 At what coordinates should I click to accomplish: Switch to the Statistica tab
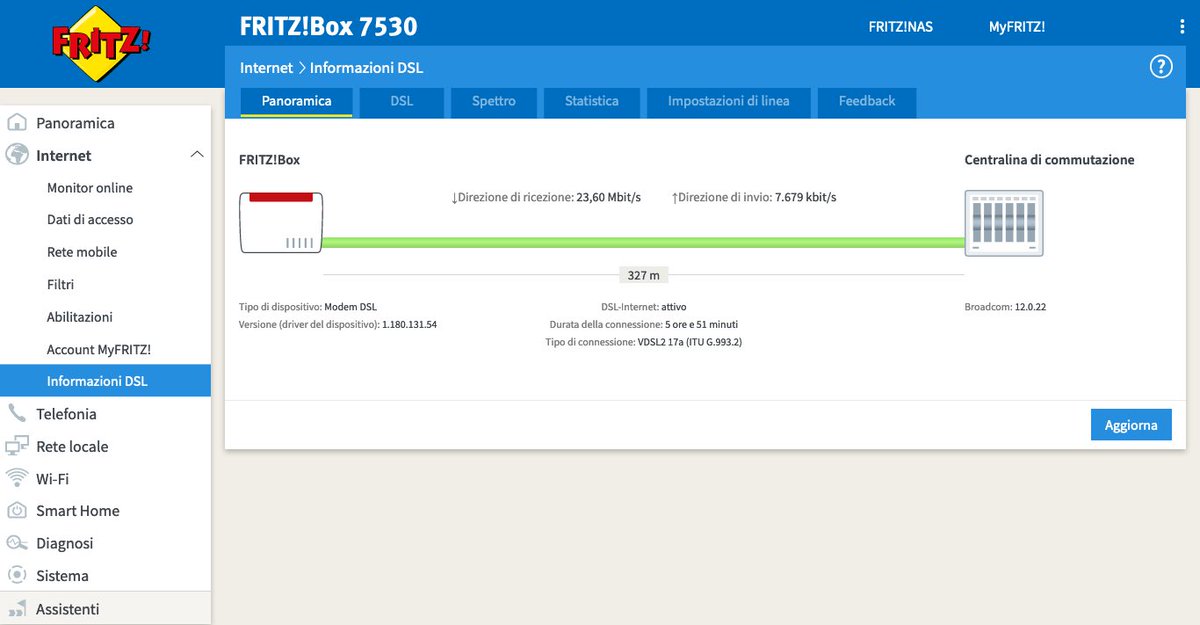(592, 101)
